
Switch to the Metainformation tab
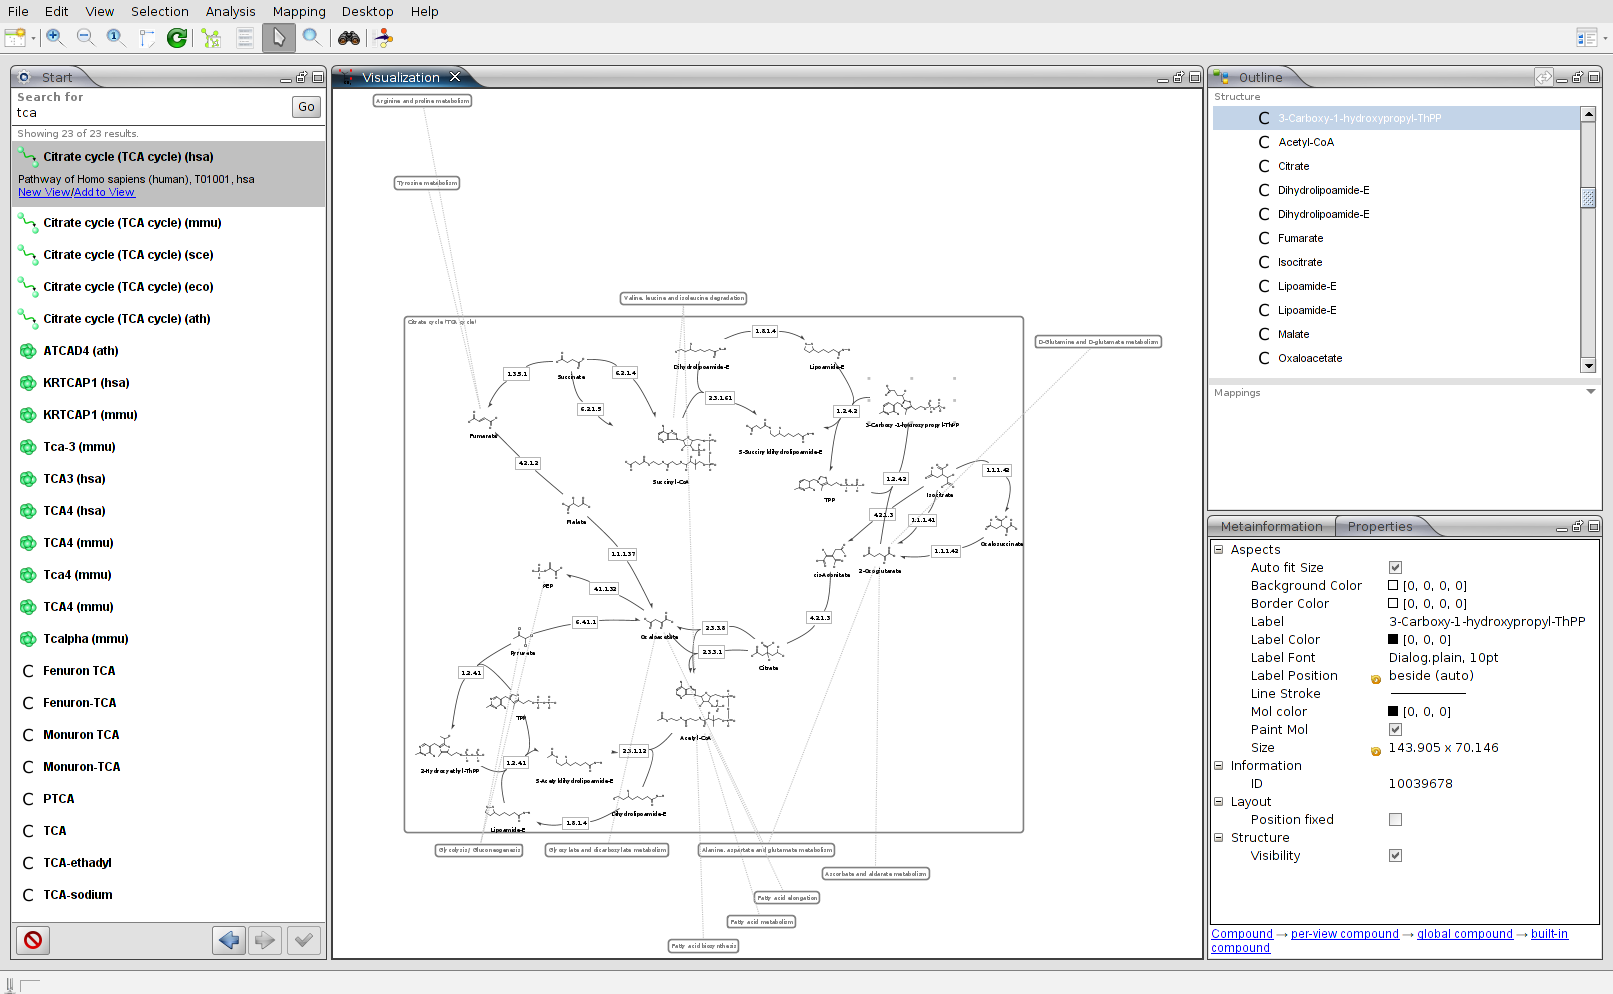pos(1271,527)
